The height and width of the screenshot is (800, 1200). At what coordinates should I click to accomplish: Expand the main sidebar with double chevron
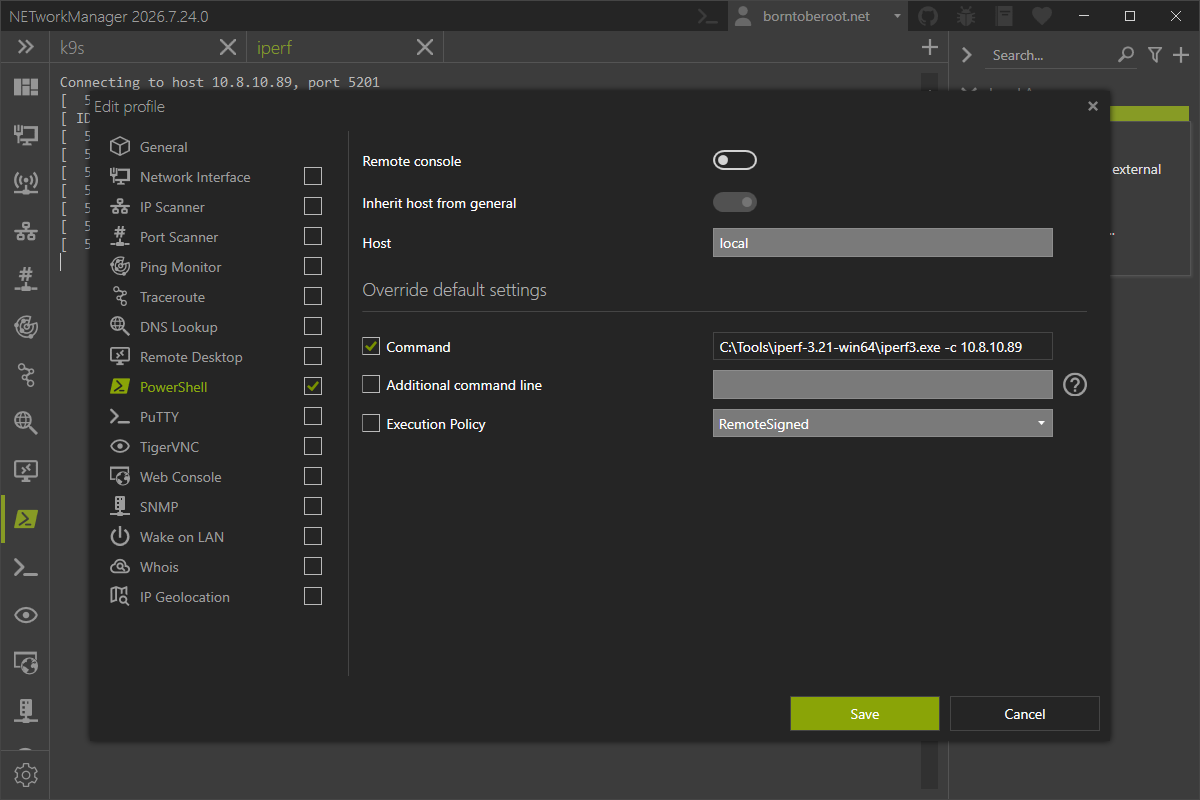(26, 47)
